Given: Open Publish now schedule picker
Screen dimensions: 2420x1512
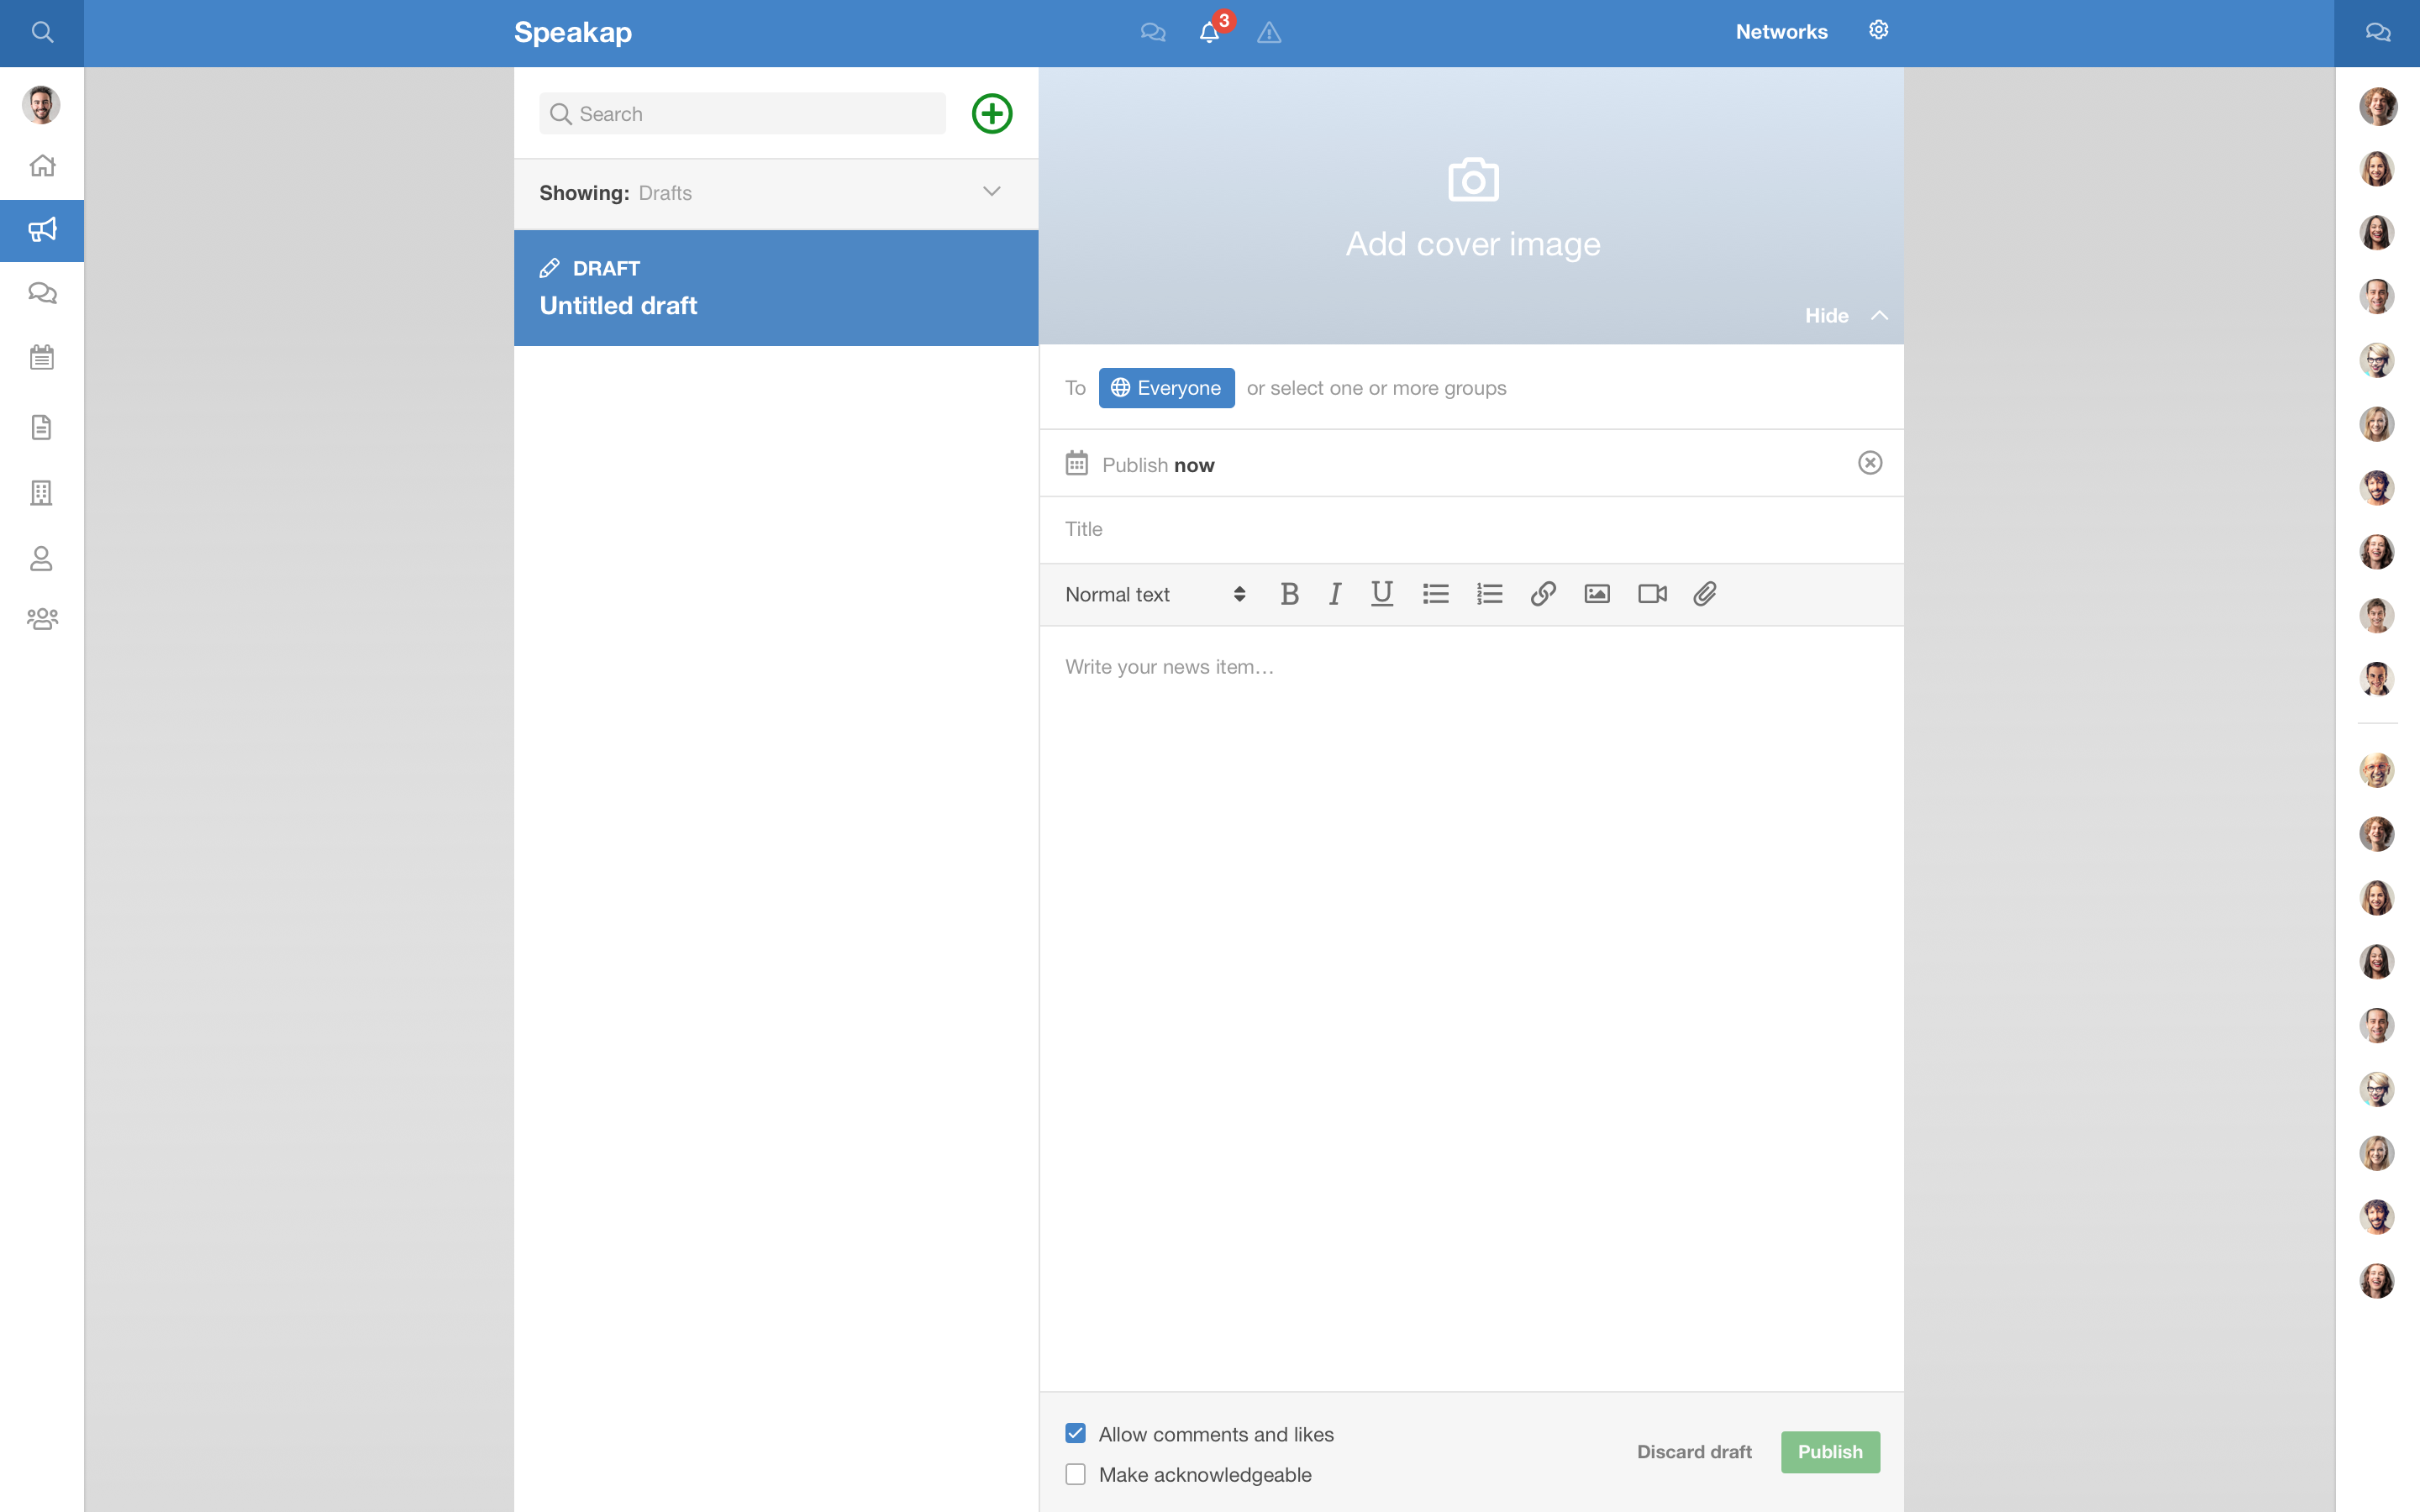Looking at the screenshot, I should 1140,464.
